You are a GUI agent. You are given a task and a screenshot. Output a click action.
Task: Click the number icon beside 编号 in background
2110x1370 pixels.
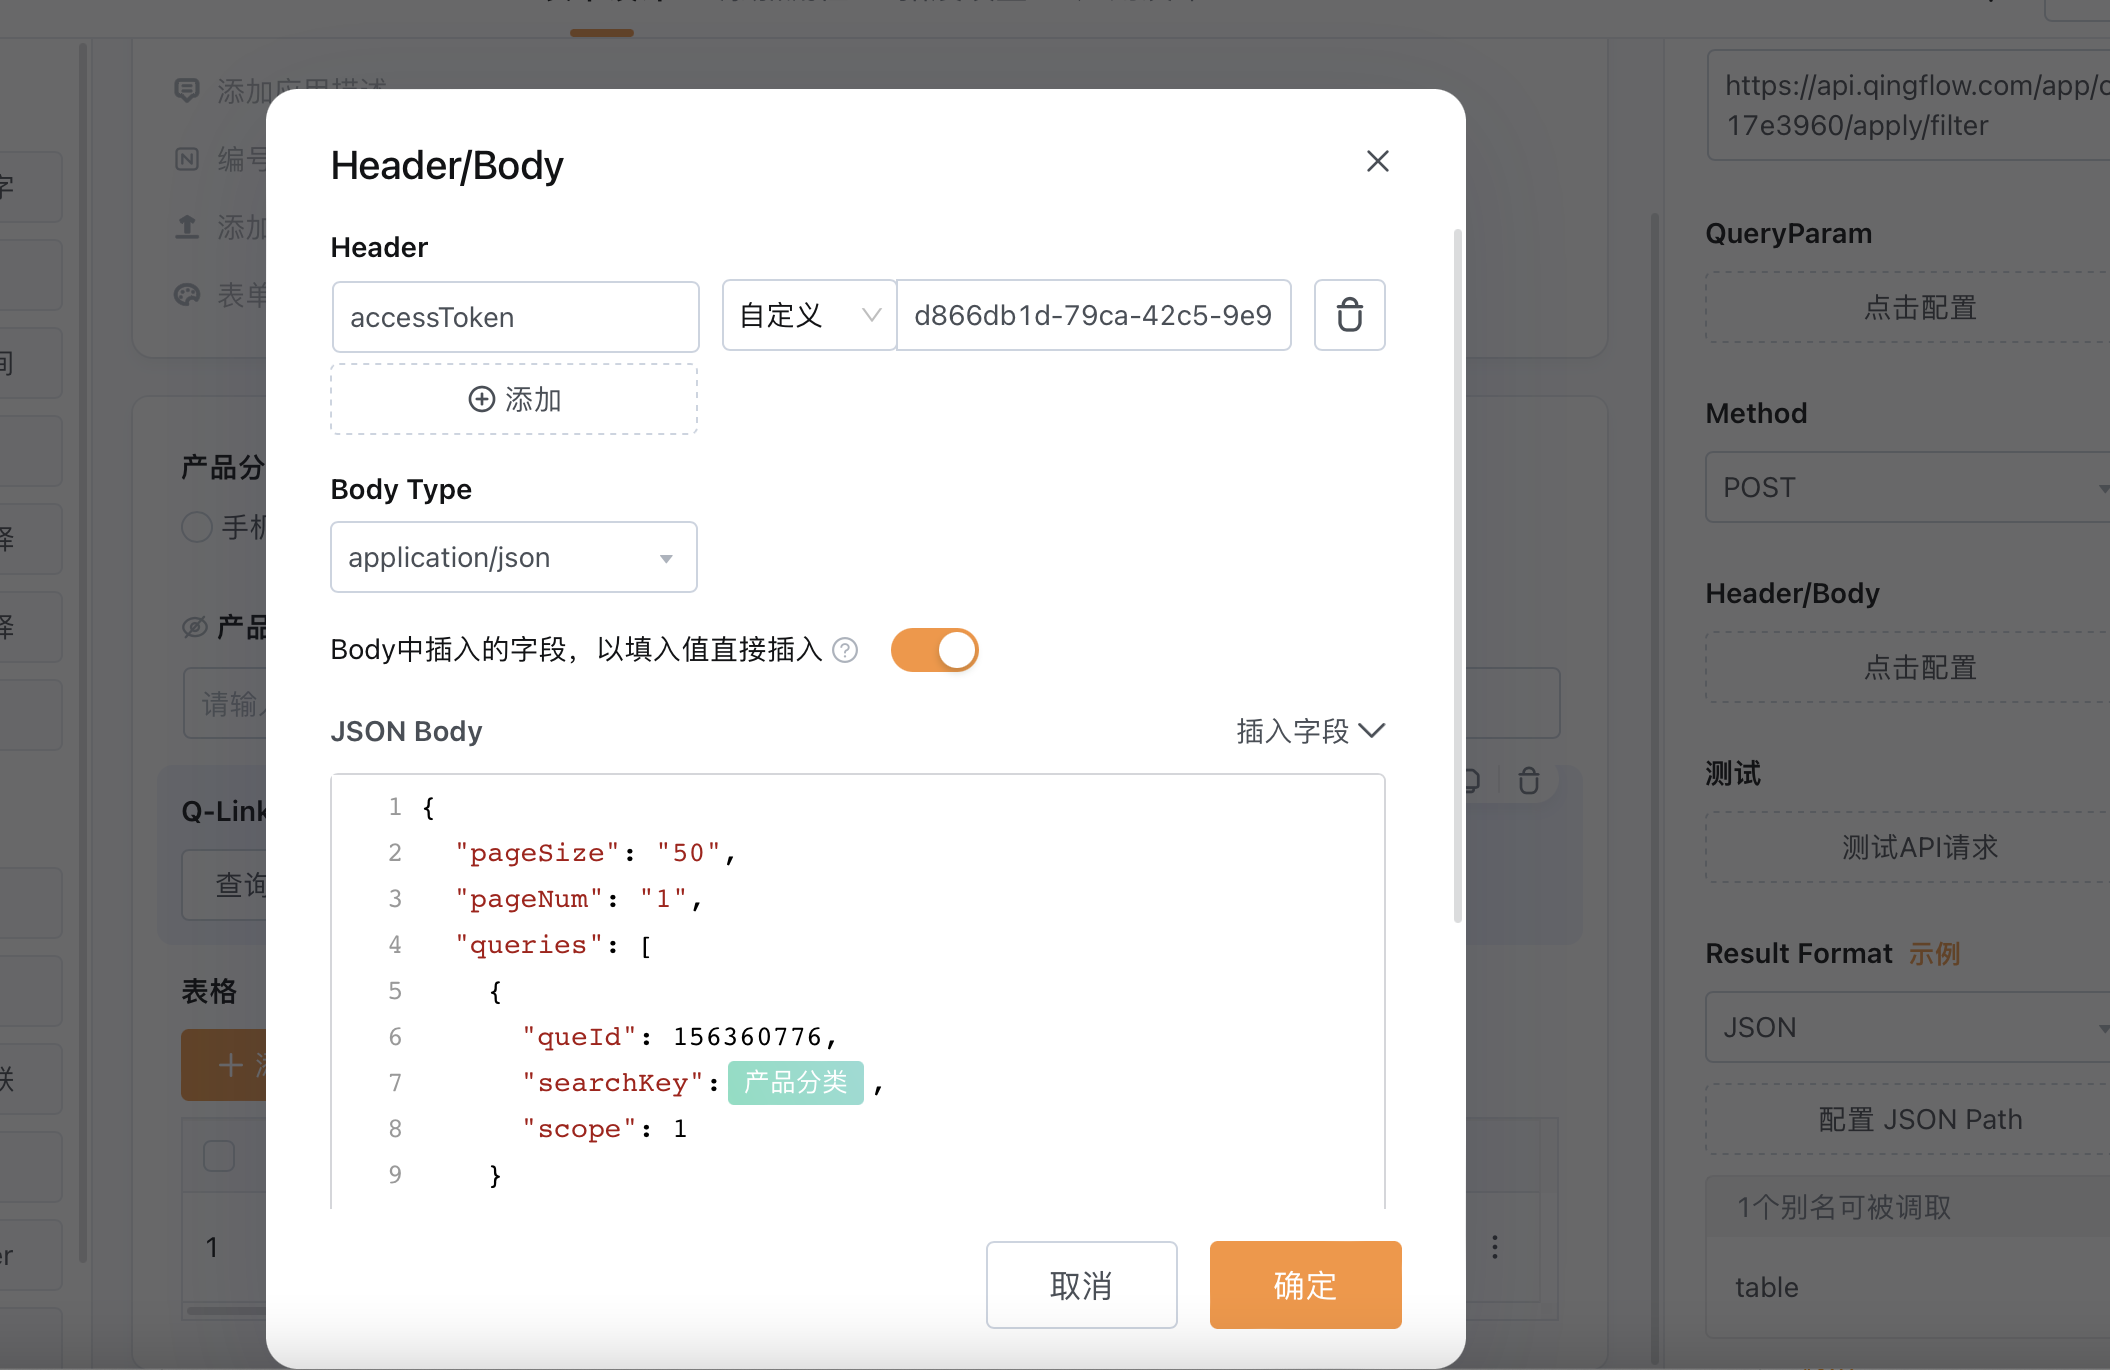click(x=187, y=159)
